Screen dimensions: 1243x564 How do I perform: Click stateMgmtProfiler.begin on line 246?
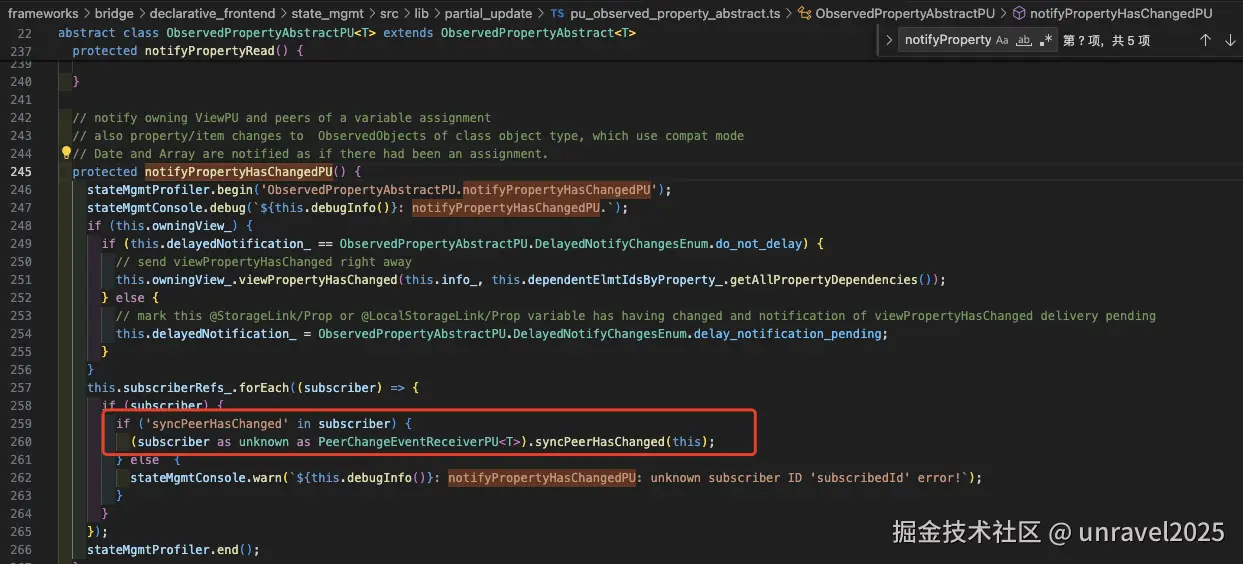click(x=172, y=189)
